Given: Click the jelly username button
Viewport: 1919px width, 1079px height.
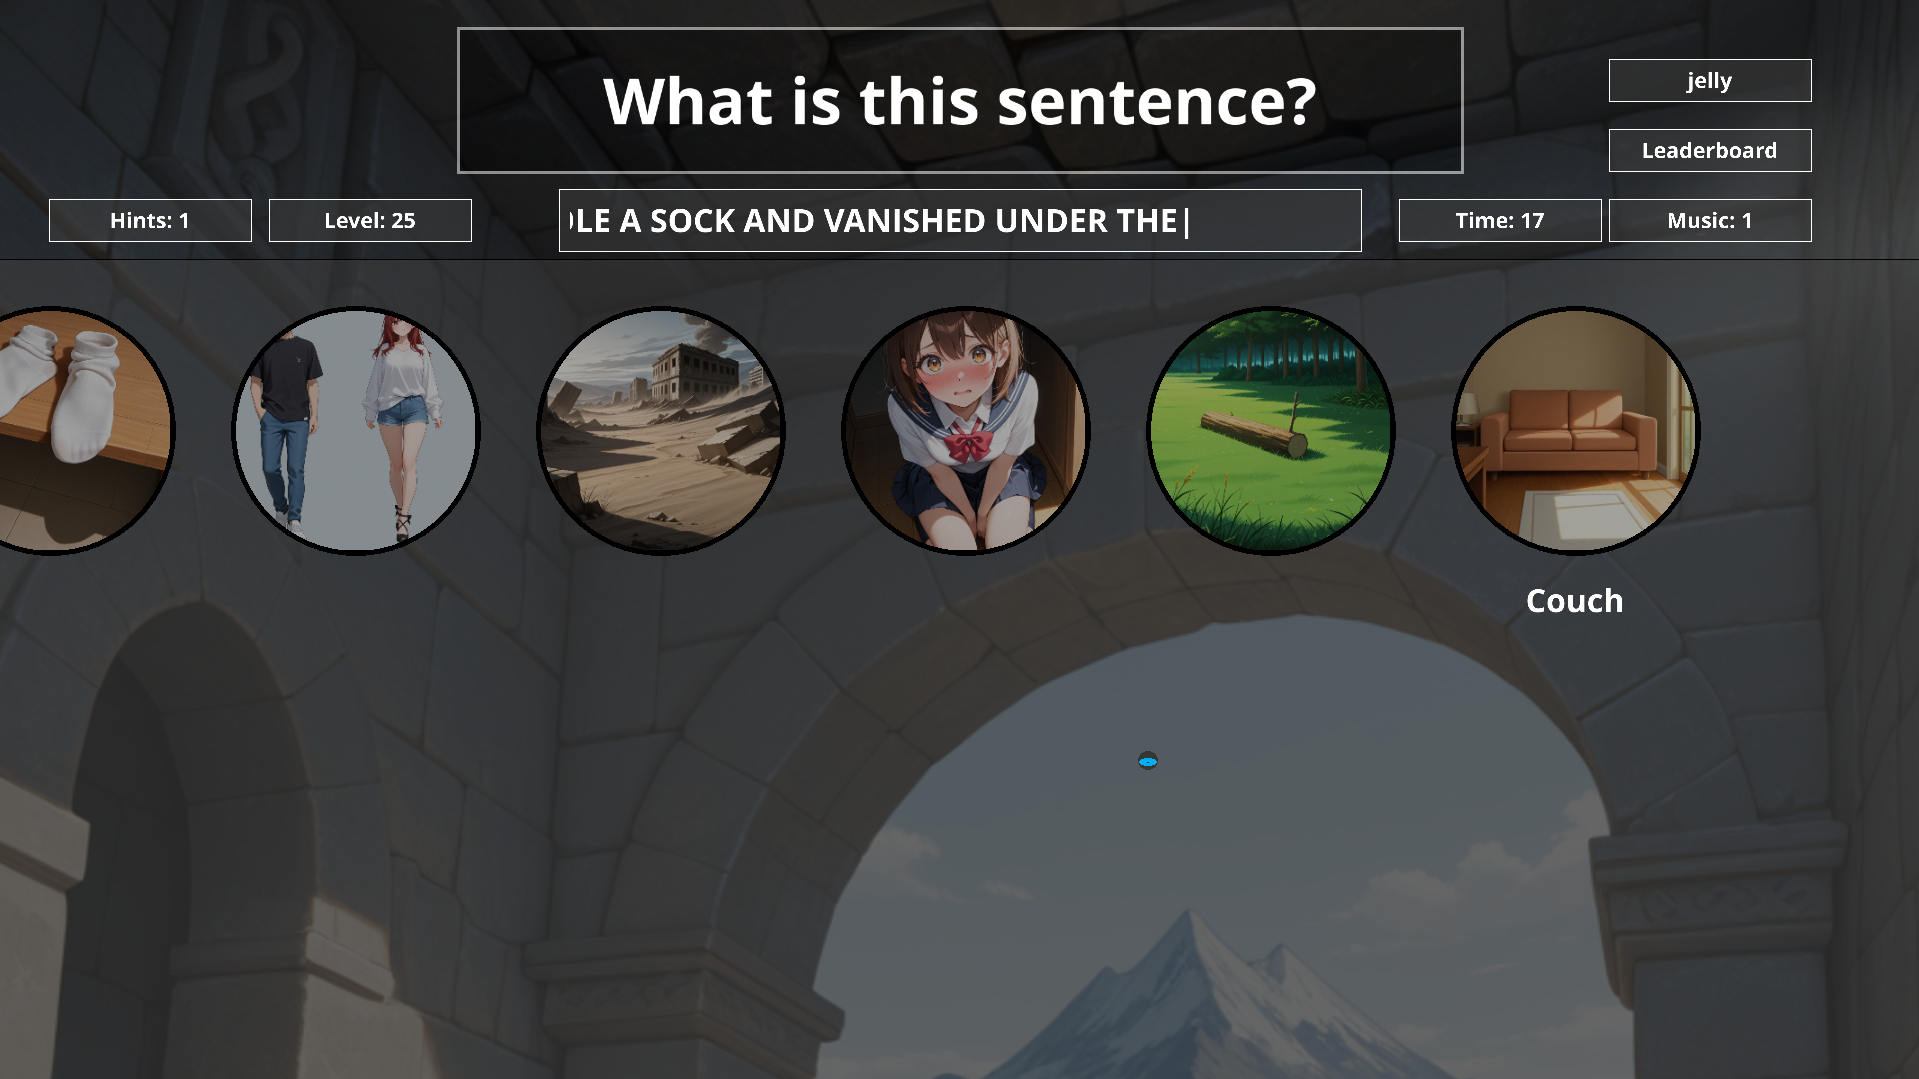Looking at the screenshot, I should click(1710, 80).
